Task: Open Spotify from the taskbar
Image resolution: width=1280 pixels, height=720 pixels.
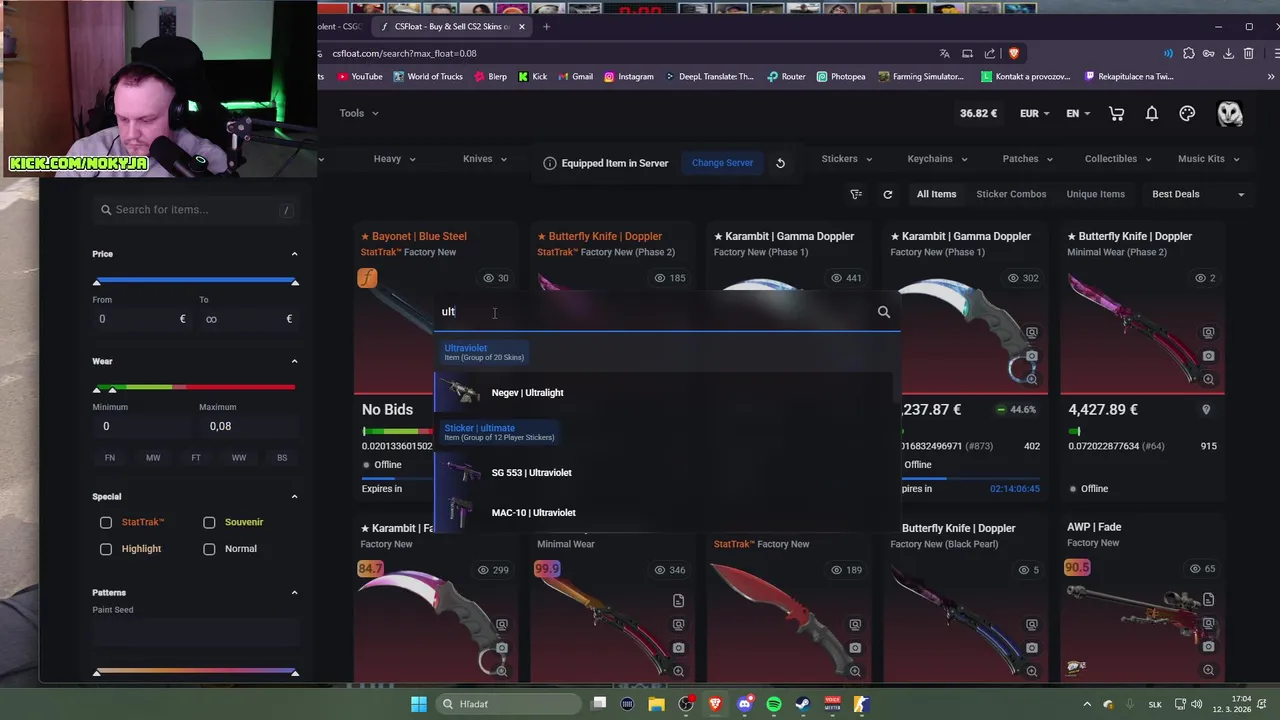Action: coord(774,704)
